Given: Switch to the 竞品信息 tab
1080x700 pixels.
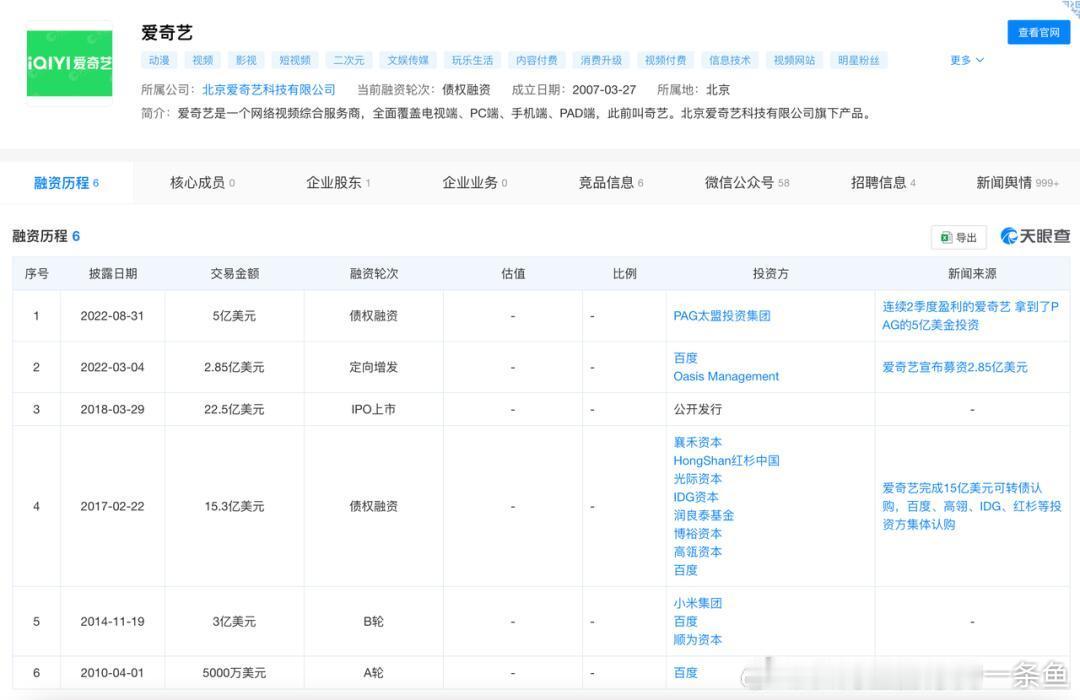Looking at the screenshot, I should (611, 183).
